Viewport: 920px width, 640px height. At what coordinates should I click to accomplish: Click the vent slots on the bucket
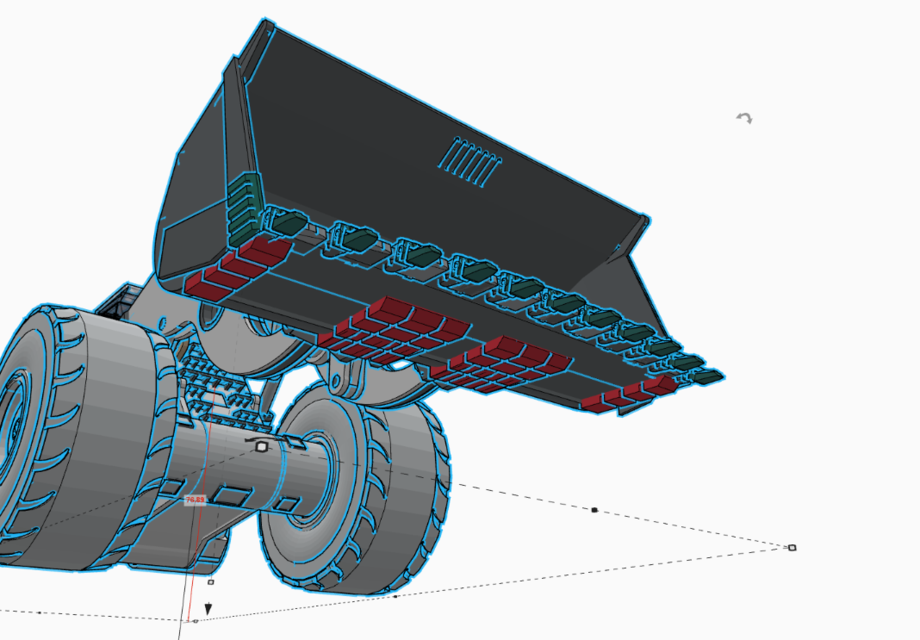pyautogui.click(x=470, y=160)
